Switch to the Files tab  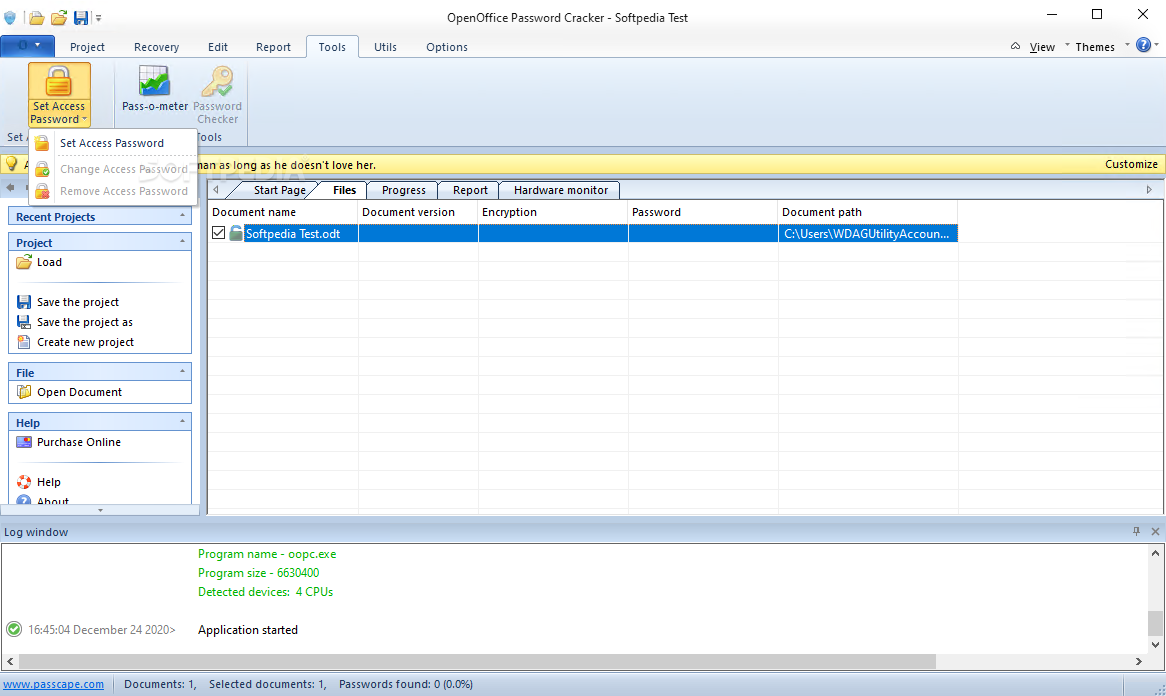click(x=344, y=190)
